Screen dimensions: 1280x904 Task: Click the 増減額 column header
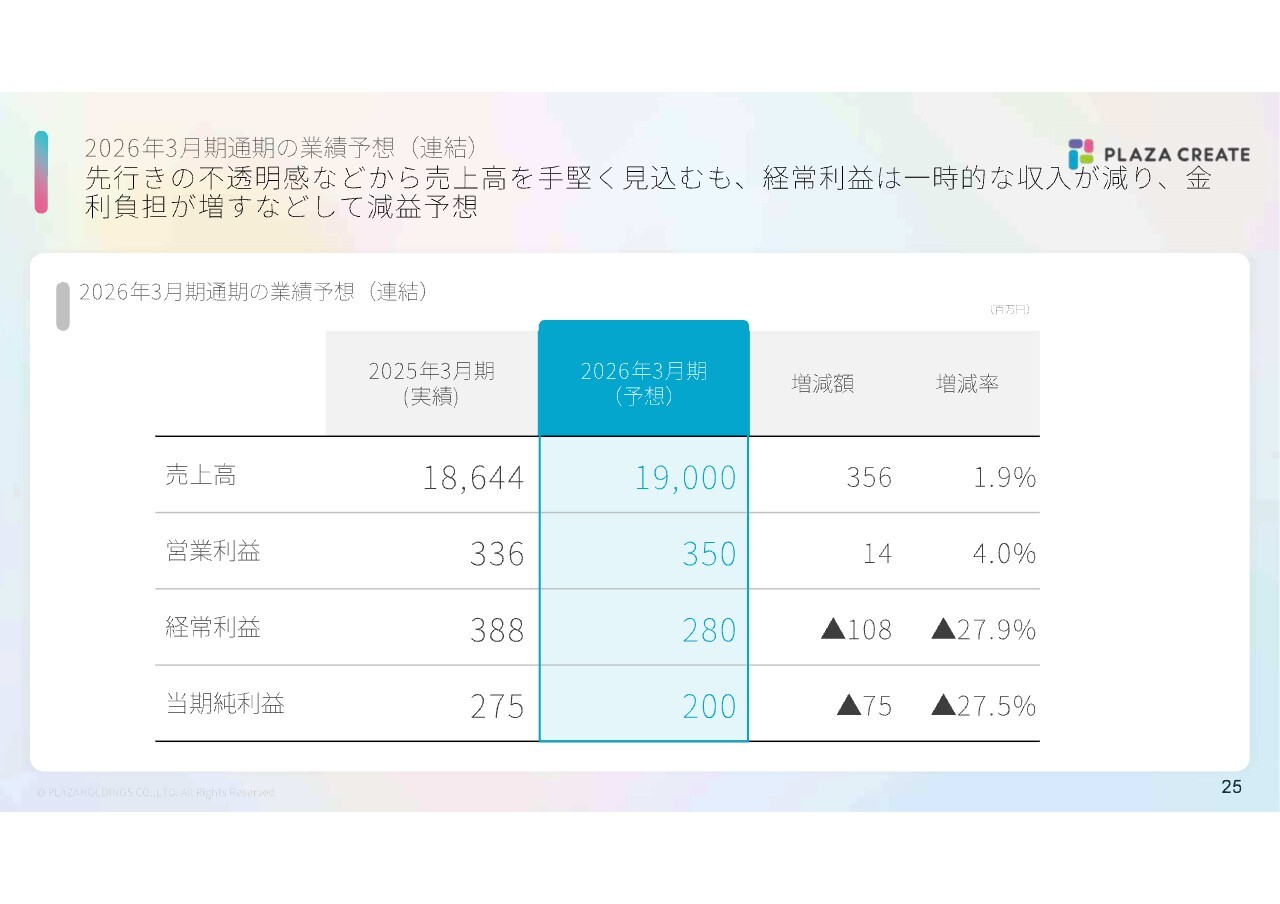tap(822, 384)
